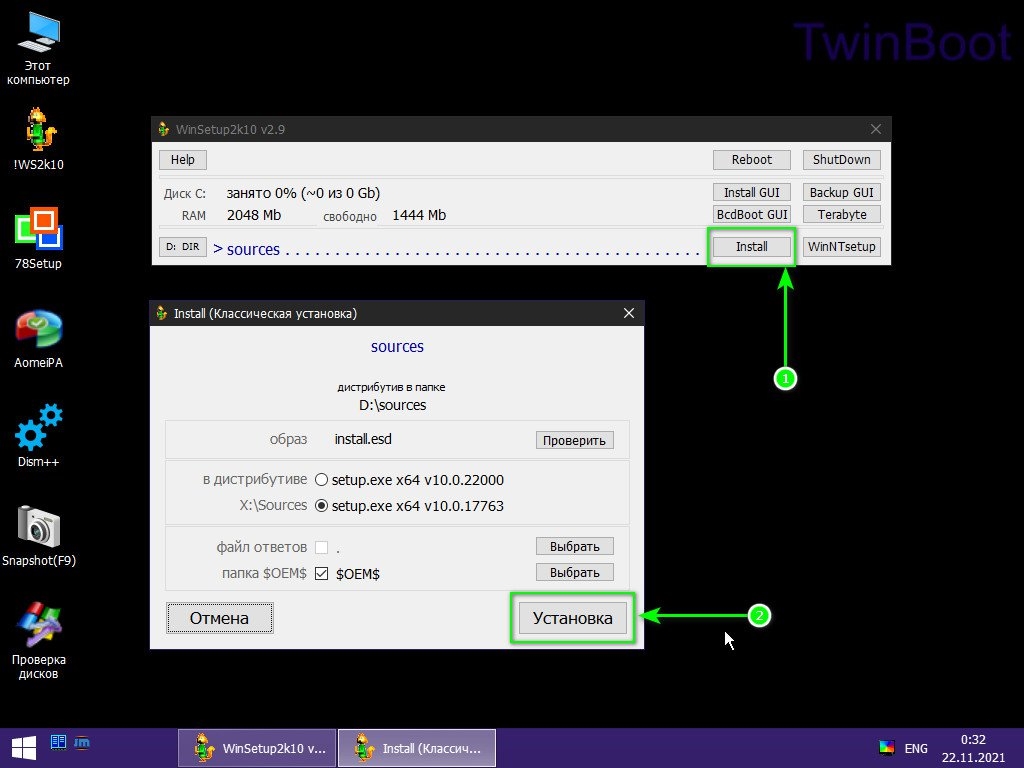Click the ShutDown button

(841, 160)
